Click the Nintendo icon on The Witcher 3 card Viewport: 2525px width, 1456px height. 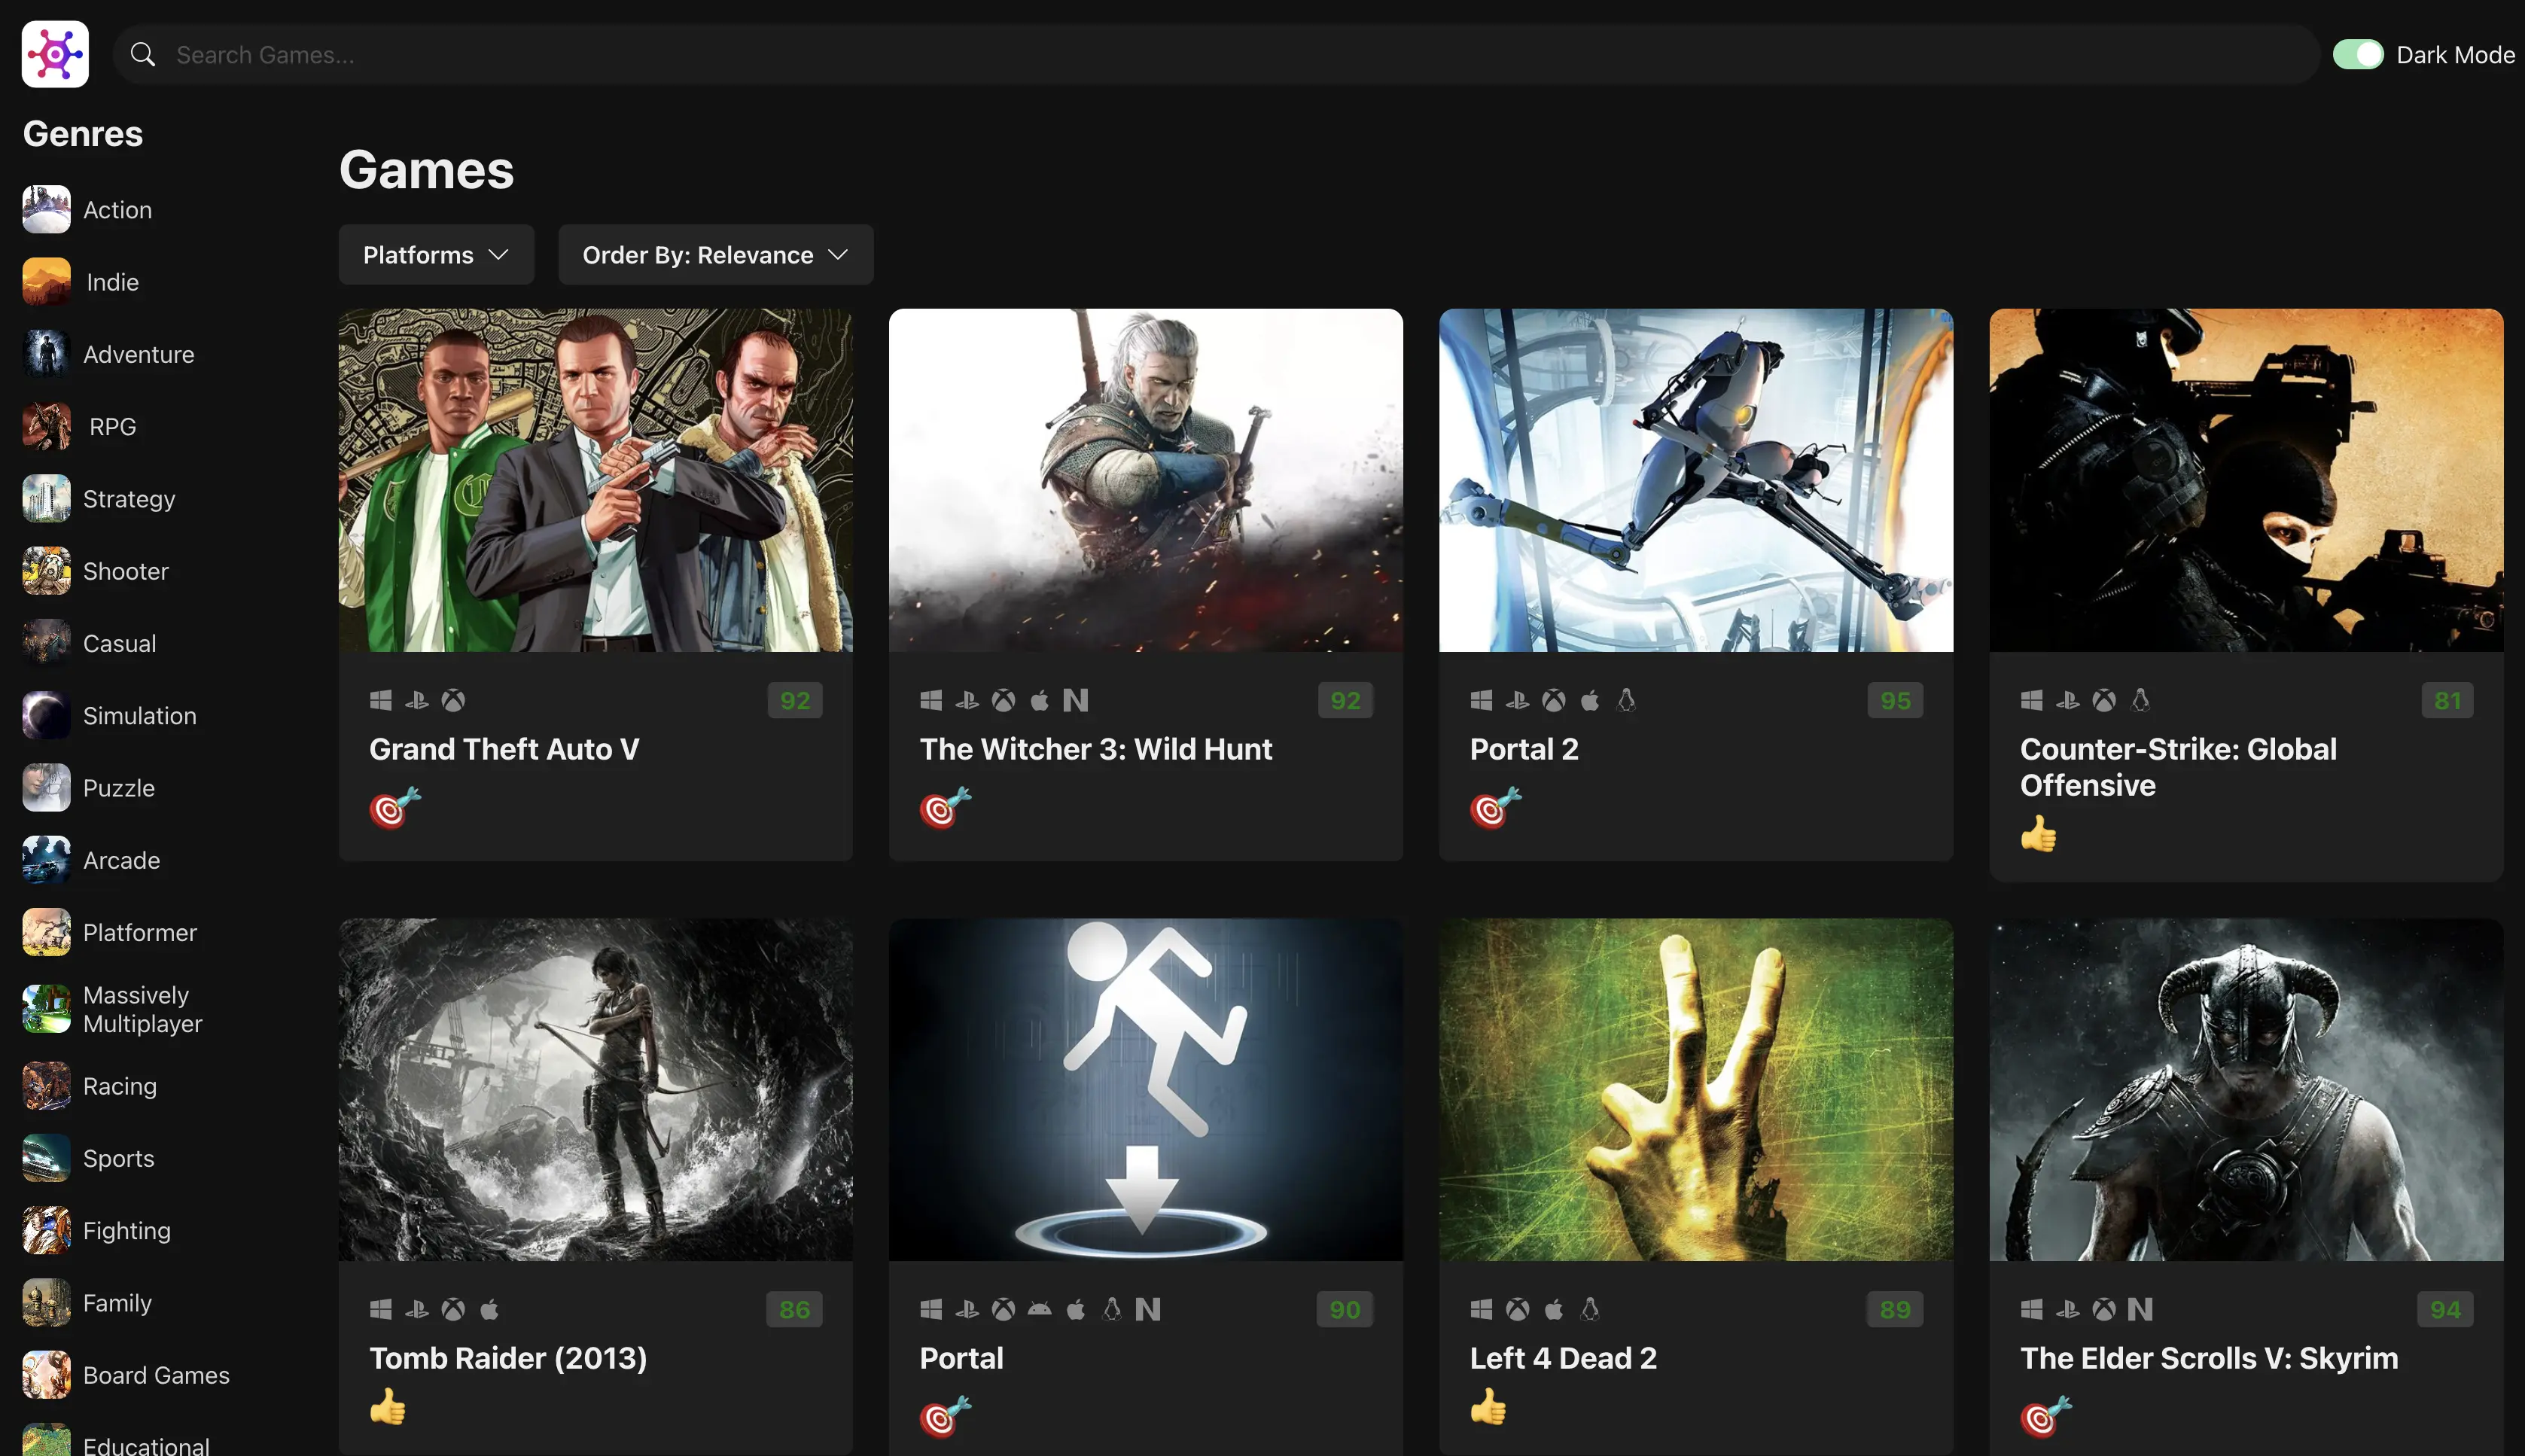click(x=1076, y=700)
